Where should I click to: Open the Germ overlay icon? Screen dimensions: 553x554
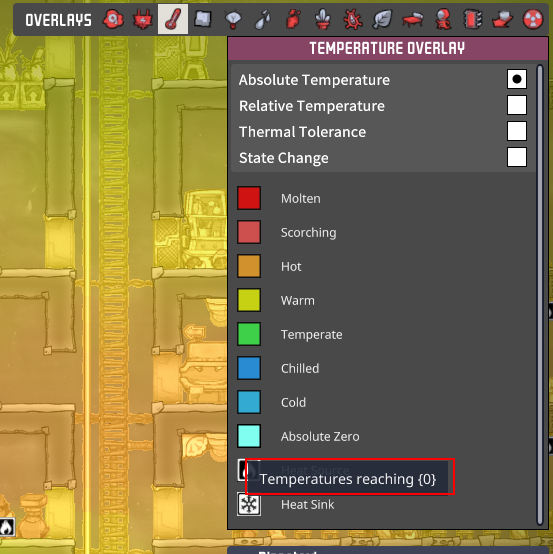352,19
